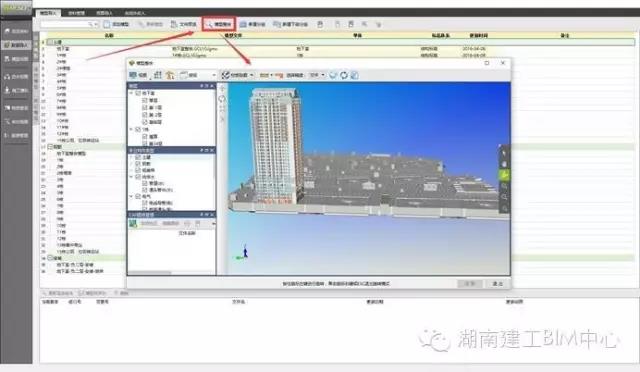This screenshot has width=640, height=372.
Task: Click the 更新时间 column header
Action: click(x=478, y=36)
